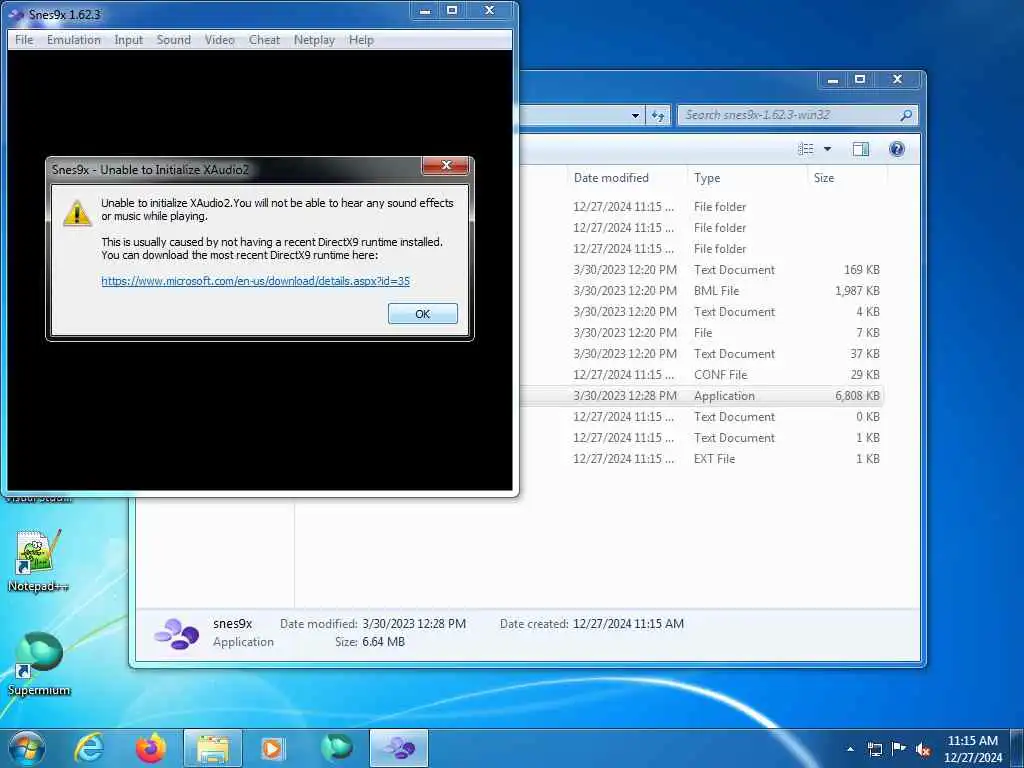Image resolution: width=1024 pixels, height=768 pixels.
Task: Open the Action Center flag icon
Action: coord(899,749)
